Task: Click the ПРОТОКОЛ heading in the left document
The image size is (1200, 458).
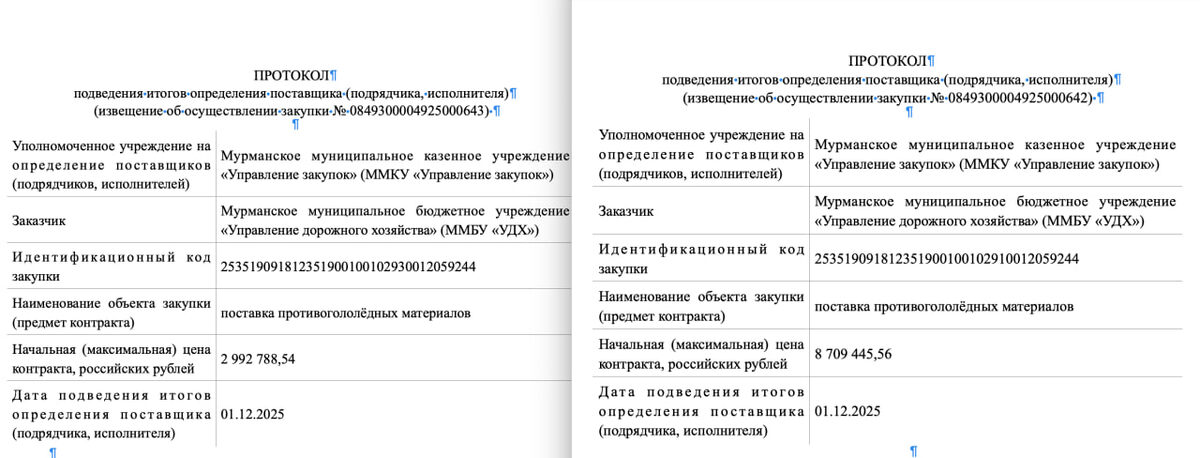Action: pos(291,76)
